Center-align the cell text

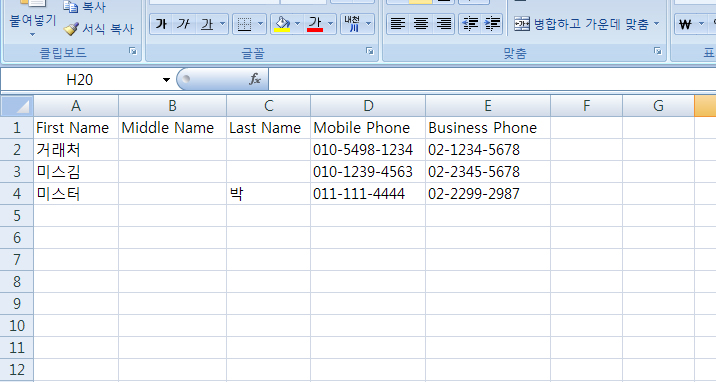[421, 24]
